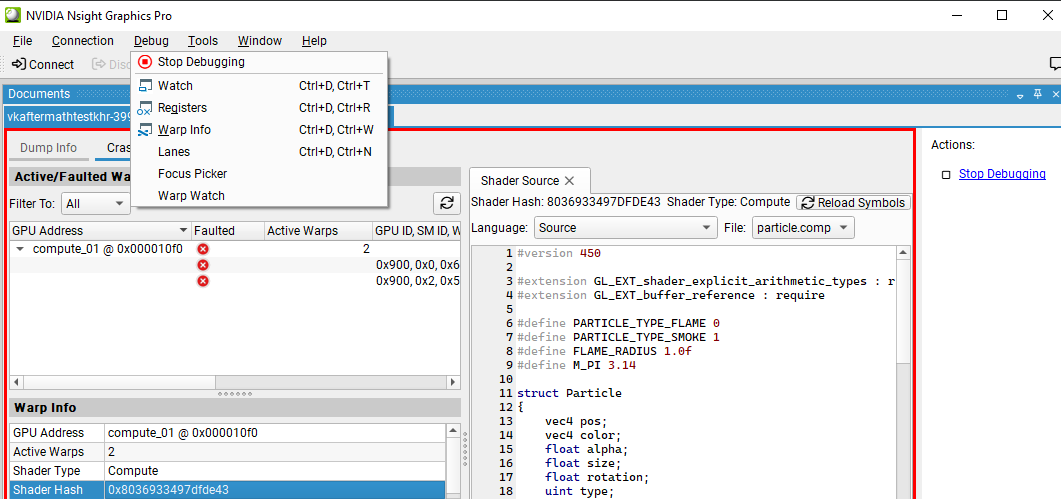Viewport: 1061px width, 499px height.
Task: Minimize the Nsight Graphics window
Action: click(x=957, y=15)
